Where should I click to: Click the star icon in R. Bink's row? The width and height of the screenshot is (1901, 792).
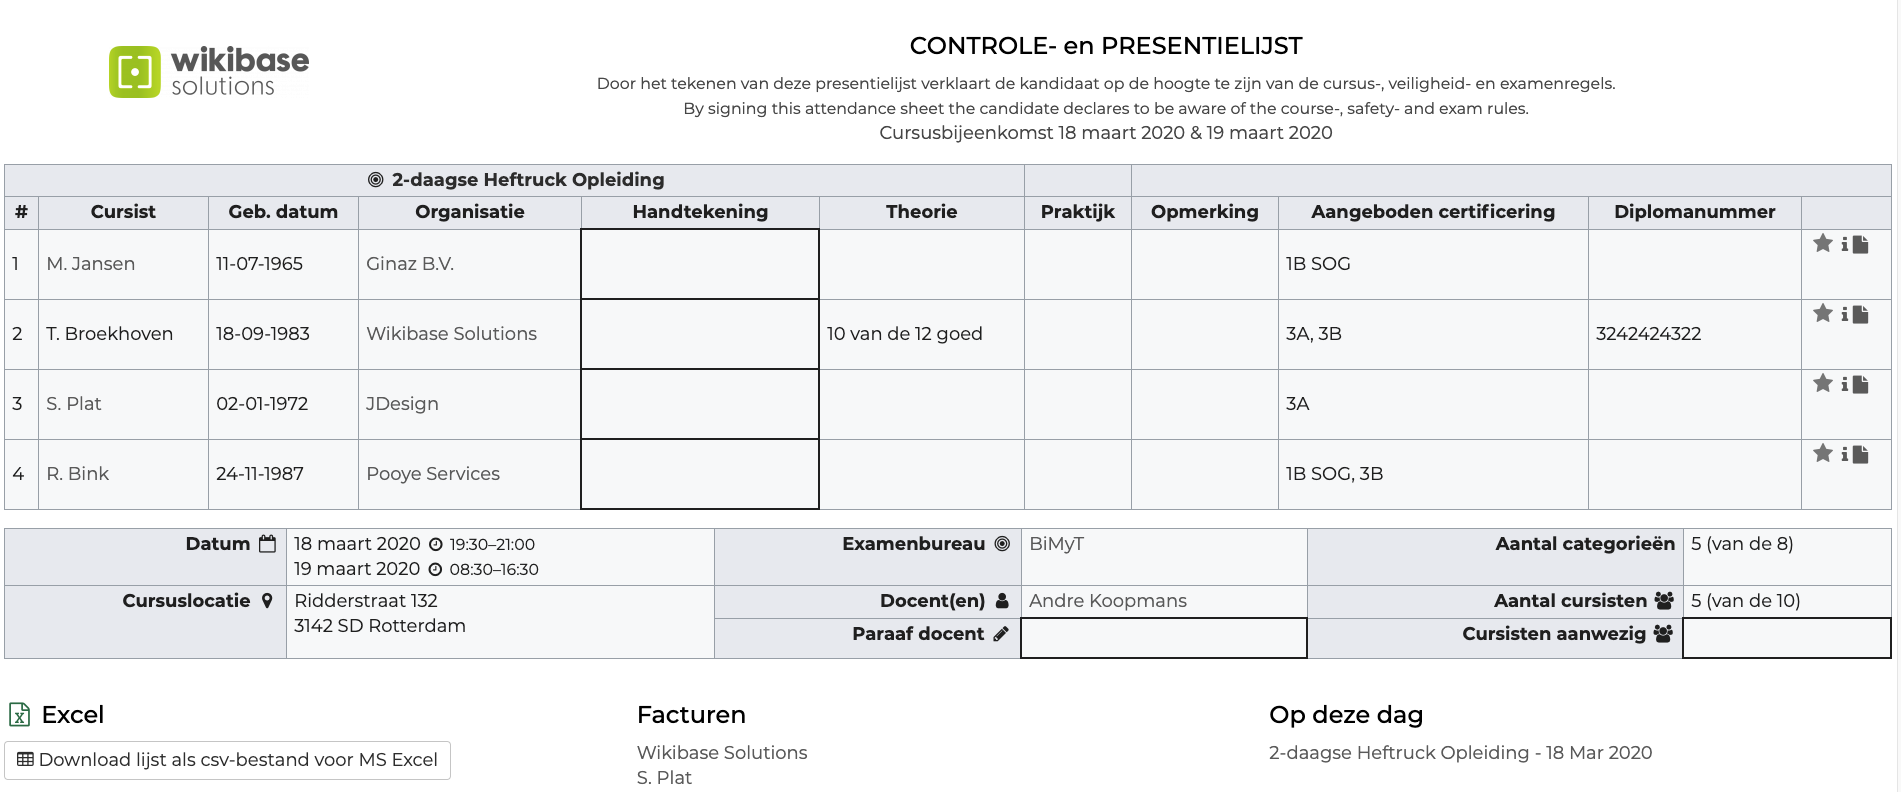pos(1823,453)
